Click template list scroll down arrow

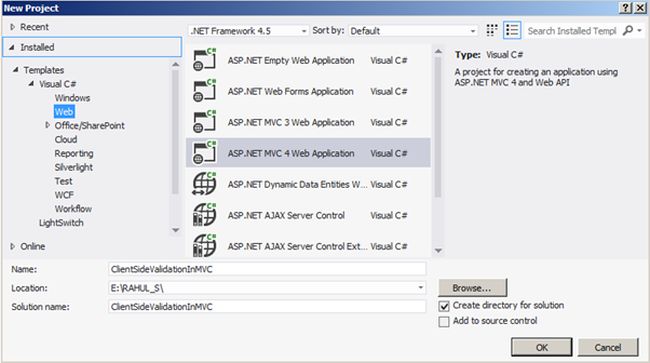[438, 250]
